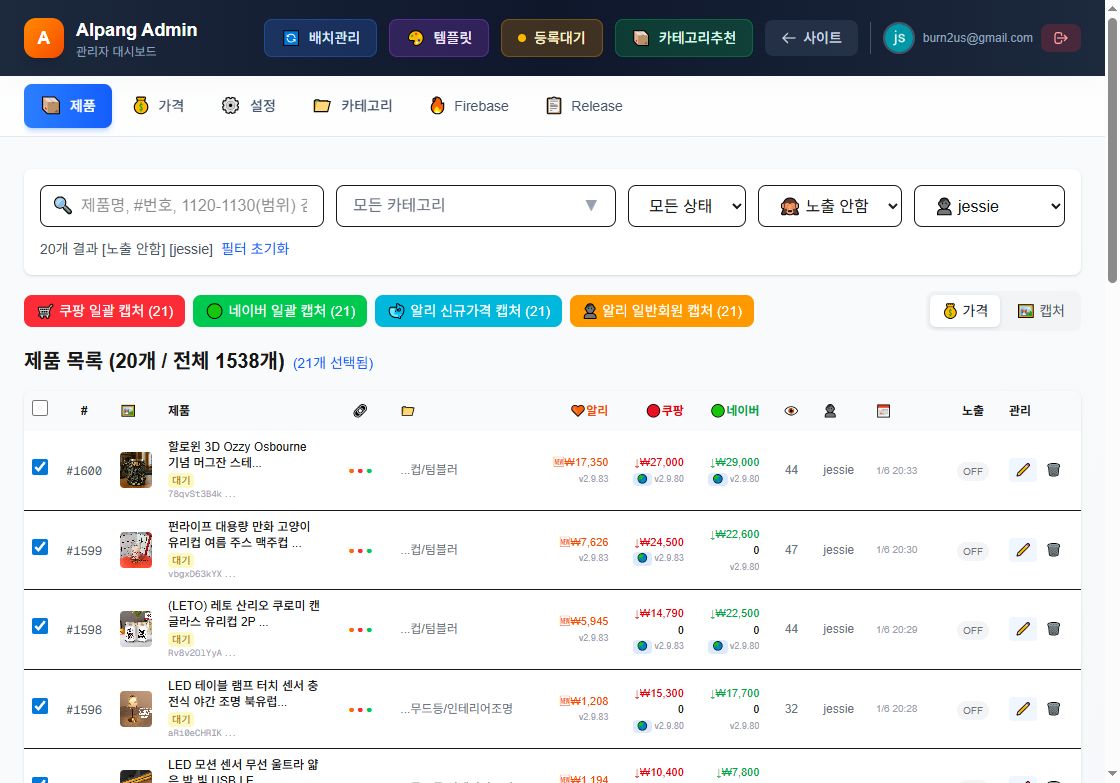
Task: Click the Alpang Admin logo icon
Action: 43,37
